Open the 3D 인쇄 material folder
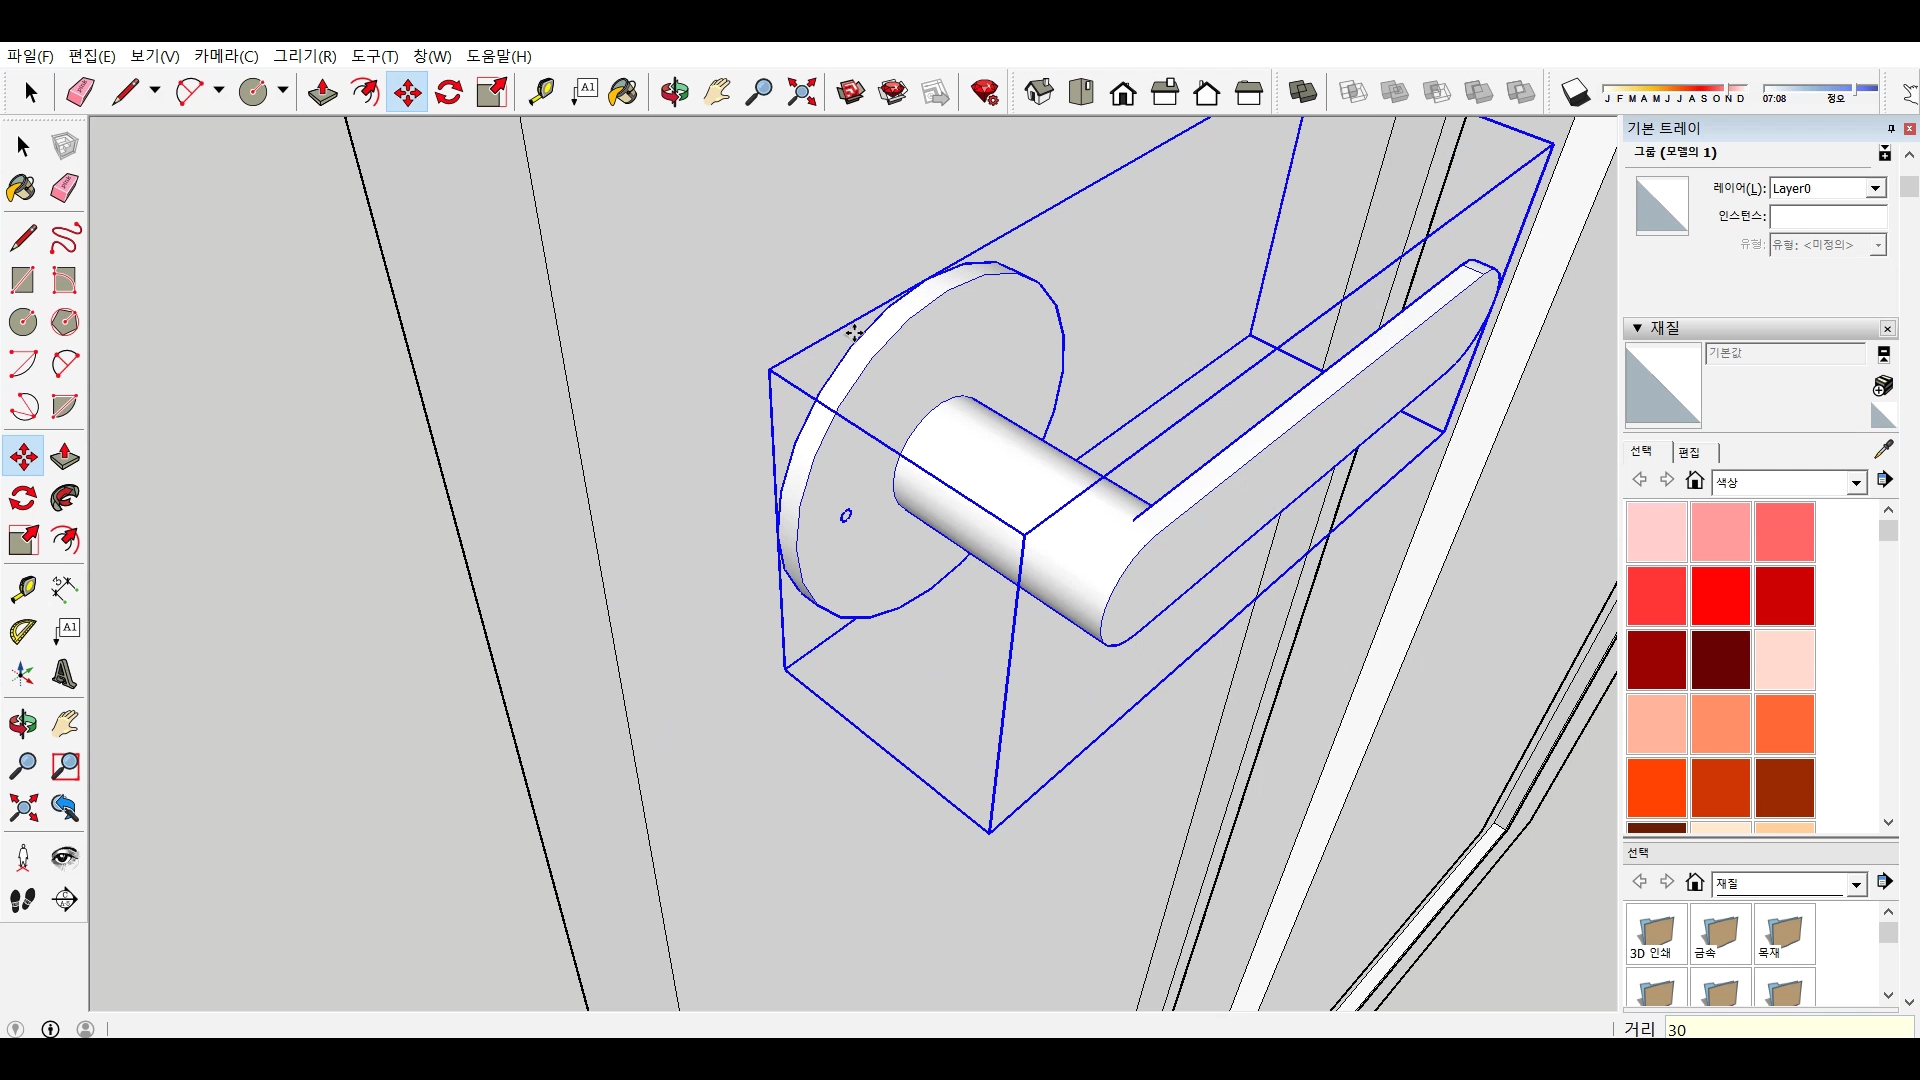The image size is (1920, 1080). coord(1656,935)
